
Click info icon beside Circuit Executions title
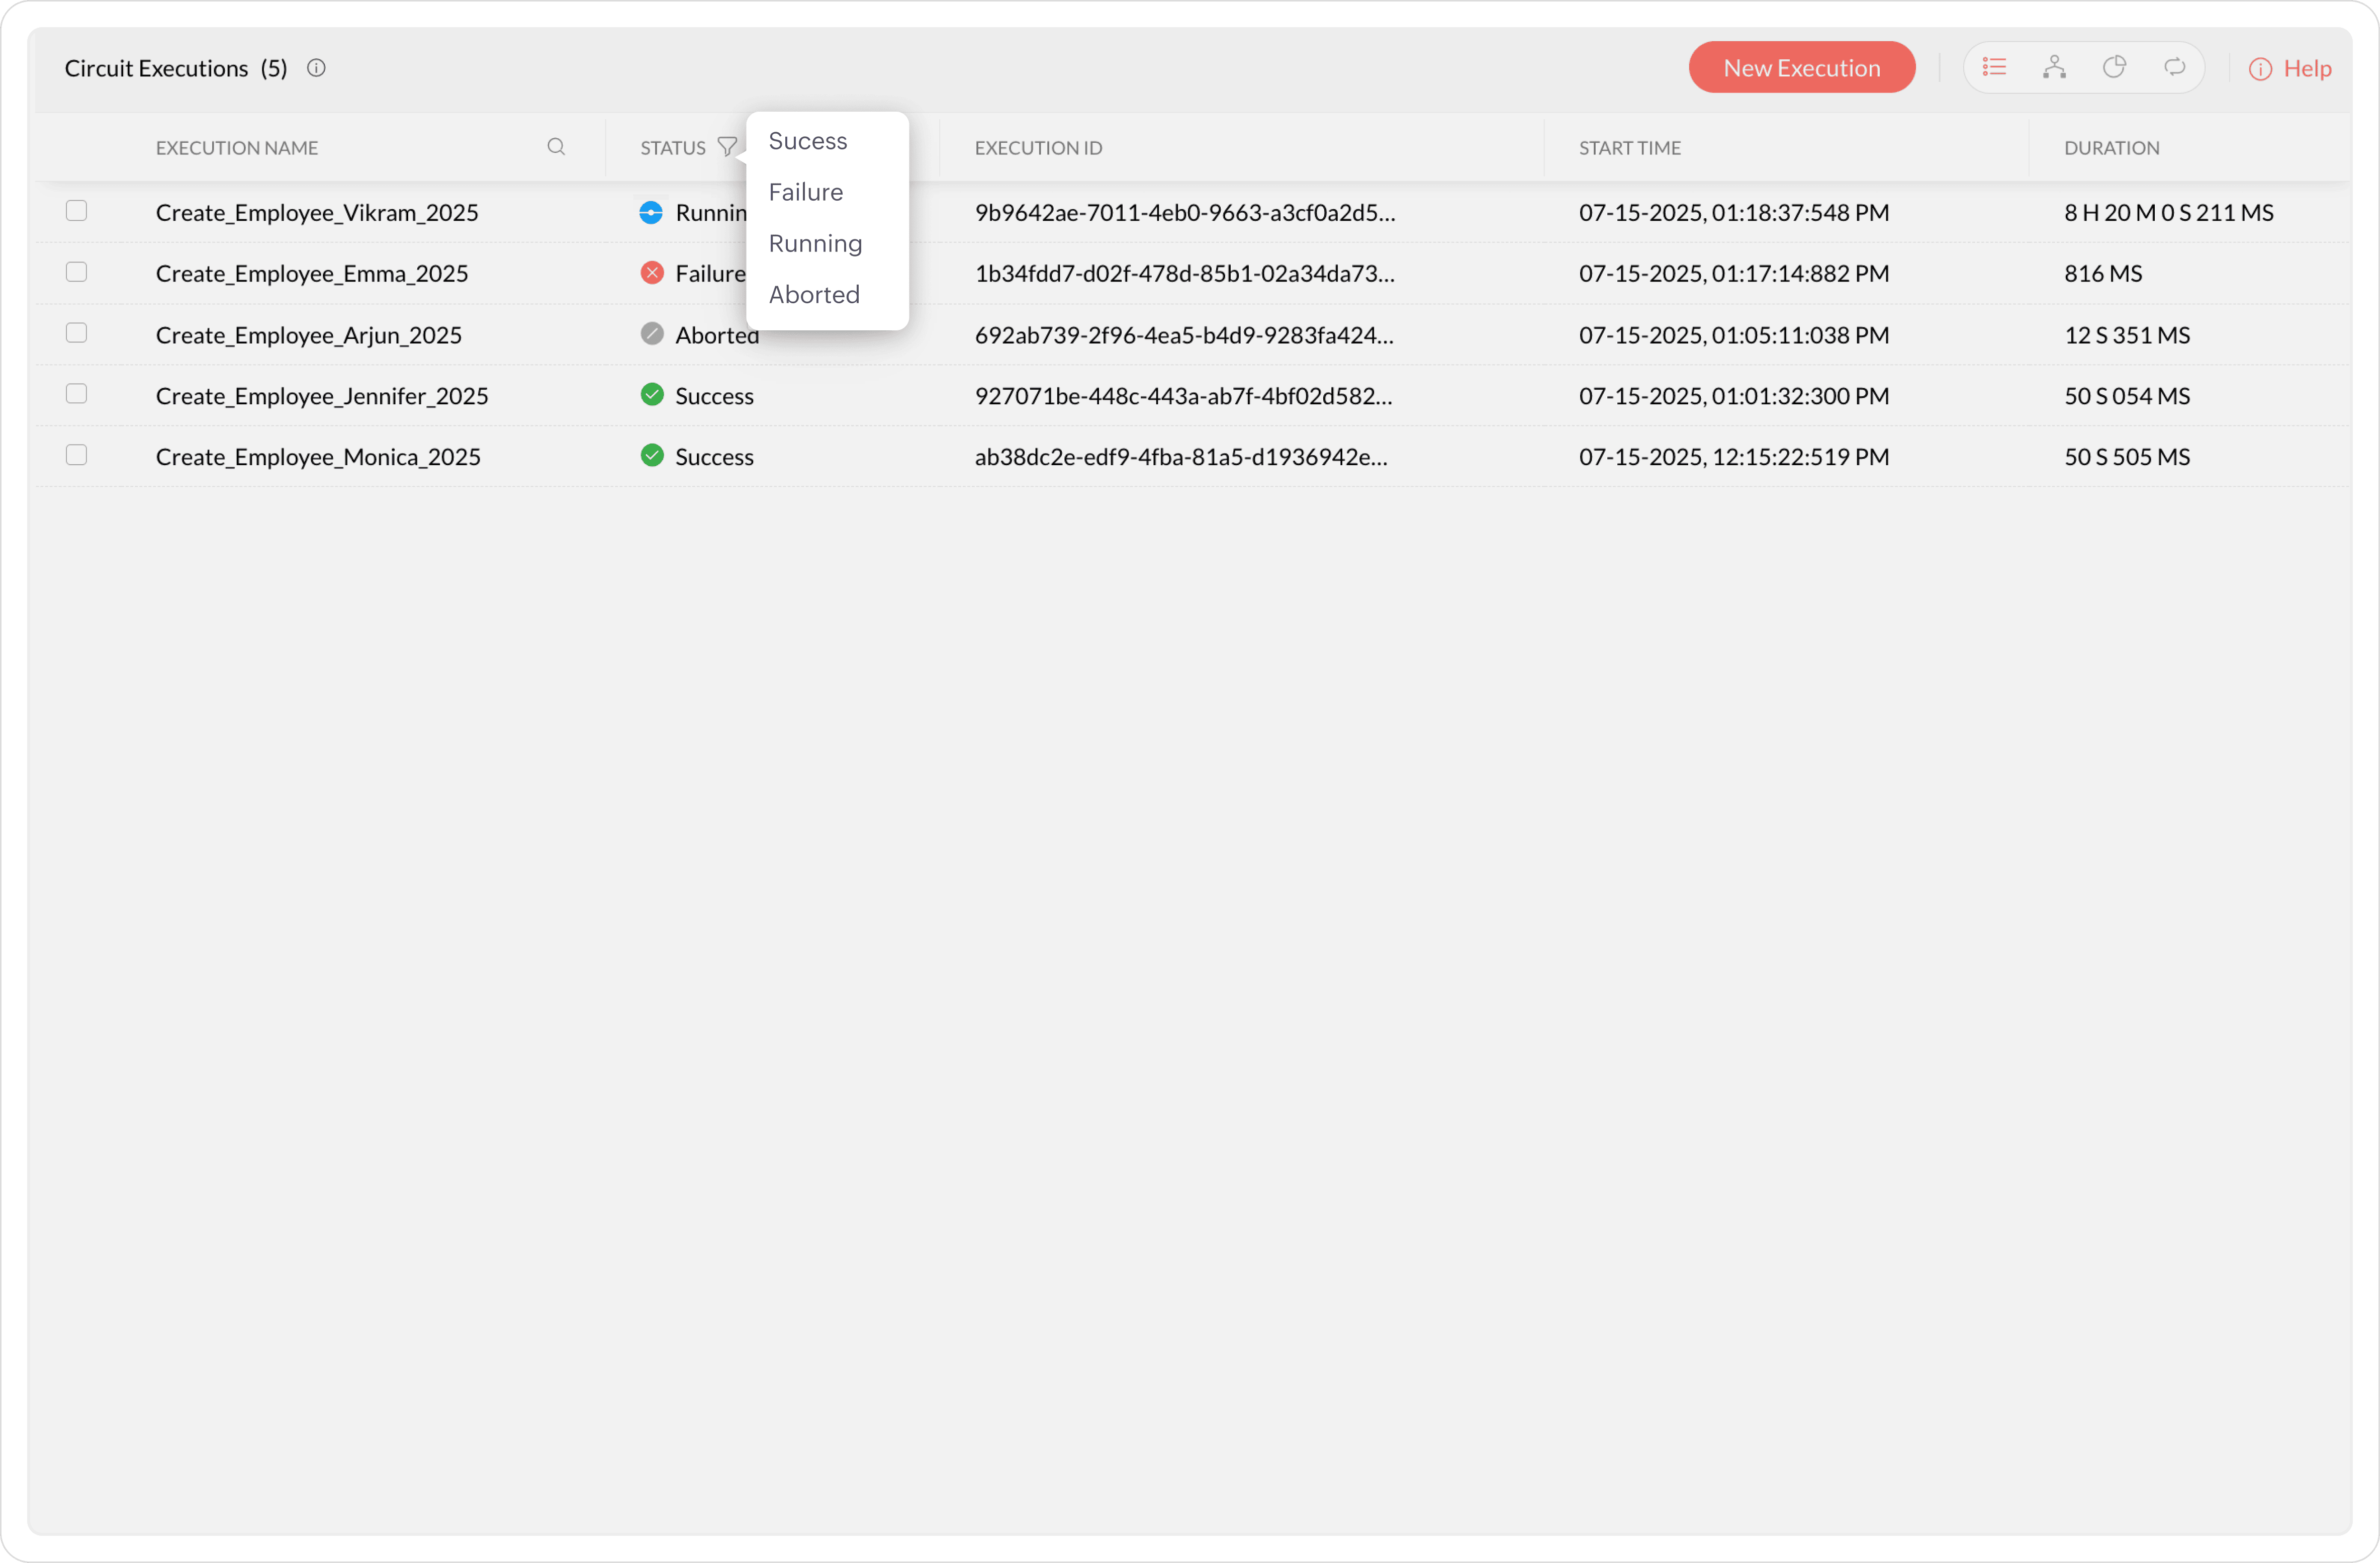(316, 68)
